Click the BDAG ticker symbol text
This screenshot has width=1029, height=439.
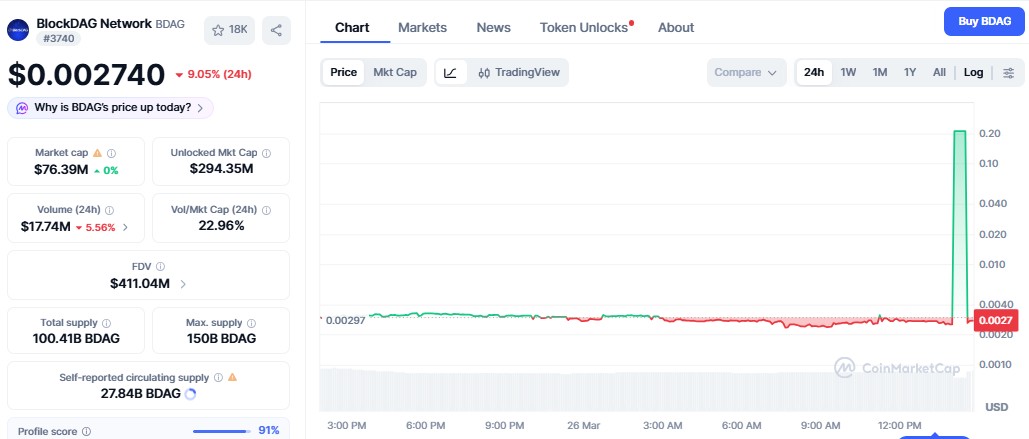click(x=170, y=24)
